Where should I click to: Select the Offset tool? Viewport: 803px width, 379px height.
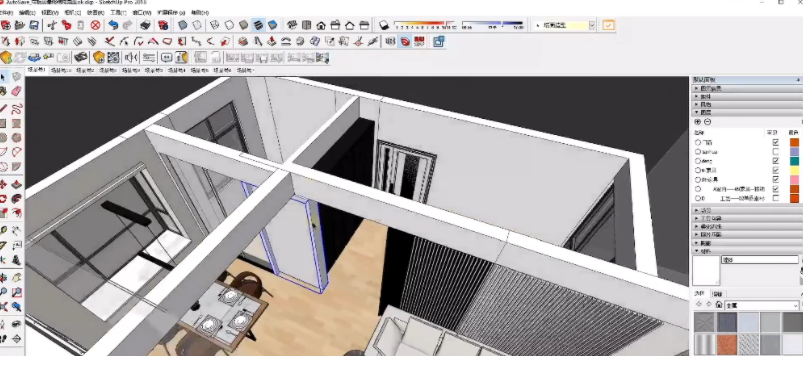pyautogui.click(x=16, y=213)
